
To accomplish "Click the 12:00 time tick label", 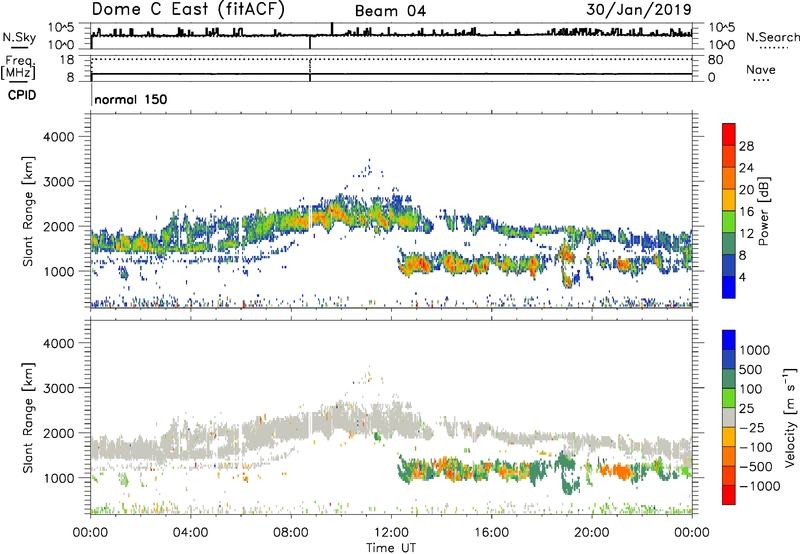I will click(391, 533).
